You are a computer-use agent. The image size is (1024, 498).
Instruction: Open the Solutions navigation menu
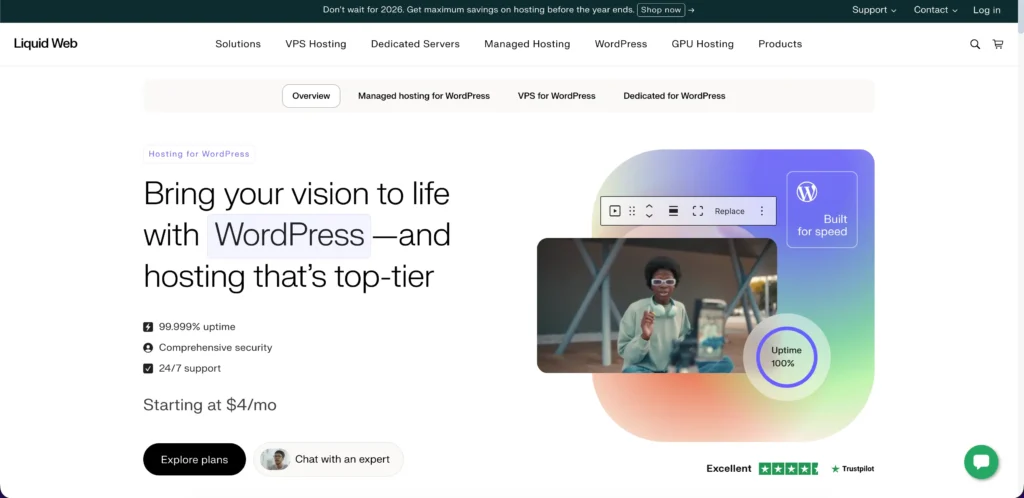point(238,44)
